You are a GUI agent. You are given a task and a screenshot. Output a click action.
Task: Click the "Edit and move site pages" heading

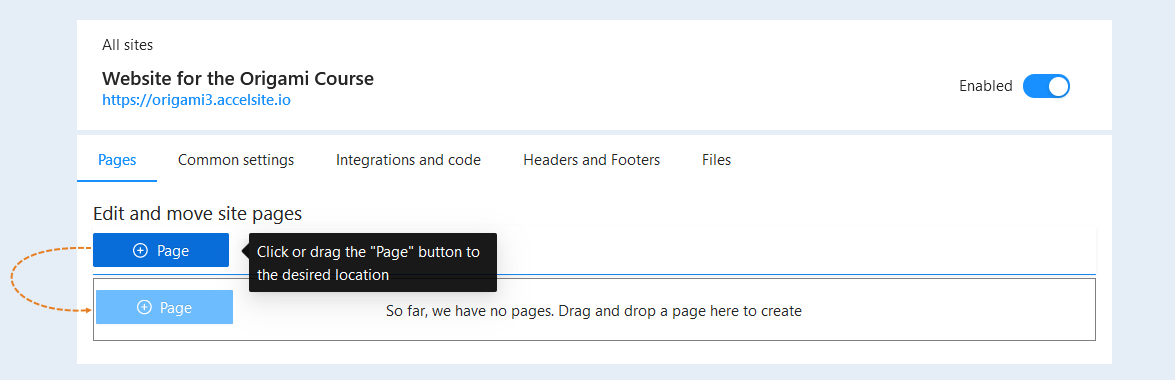pos(197,214)
